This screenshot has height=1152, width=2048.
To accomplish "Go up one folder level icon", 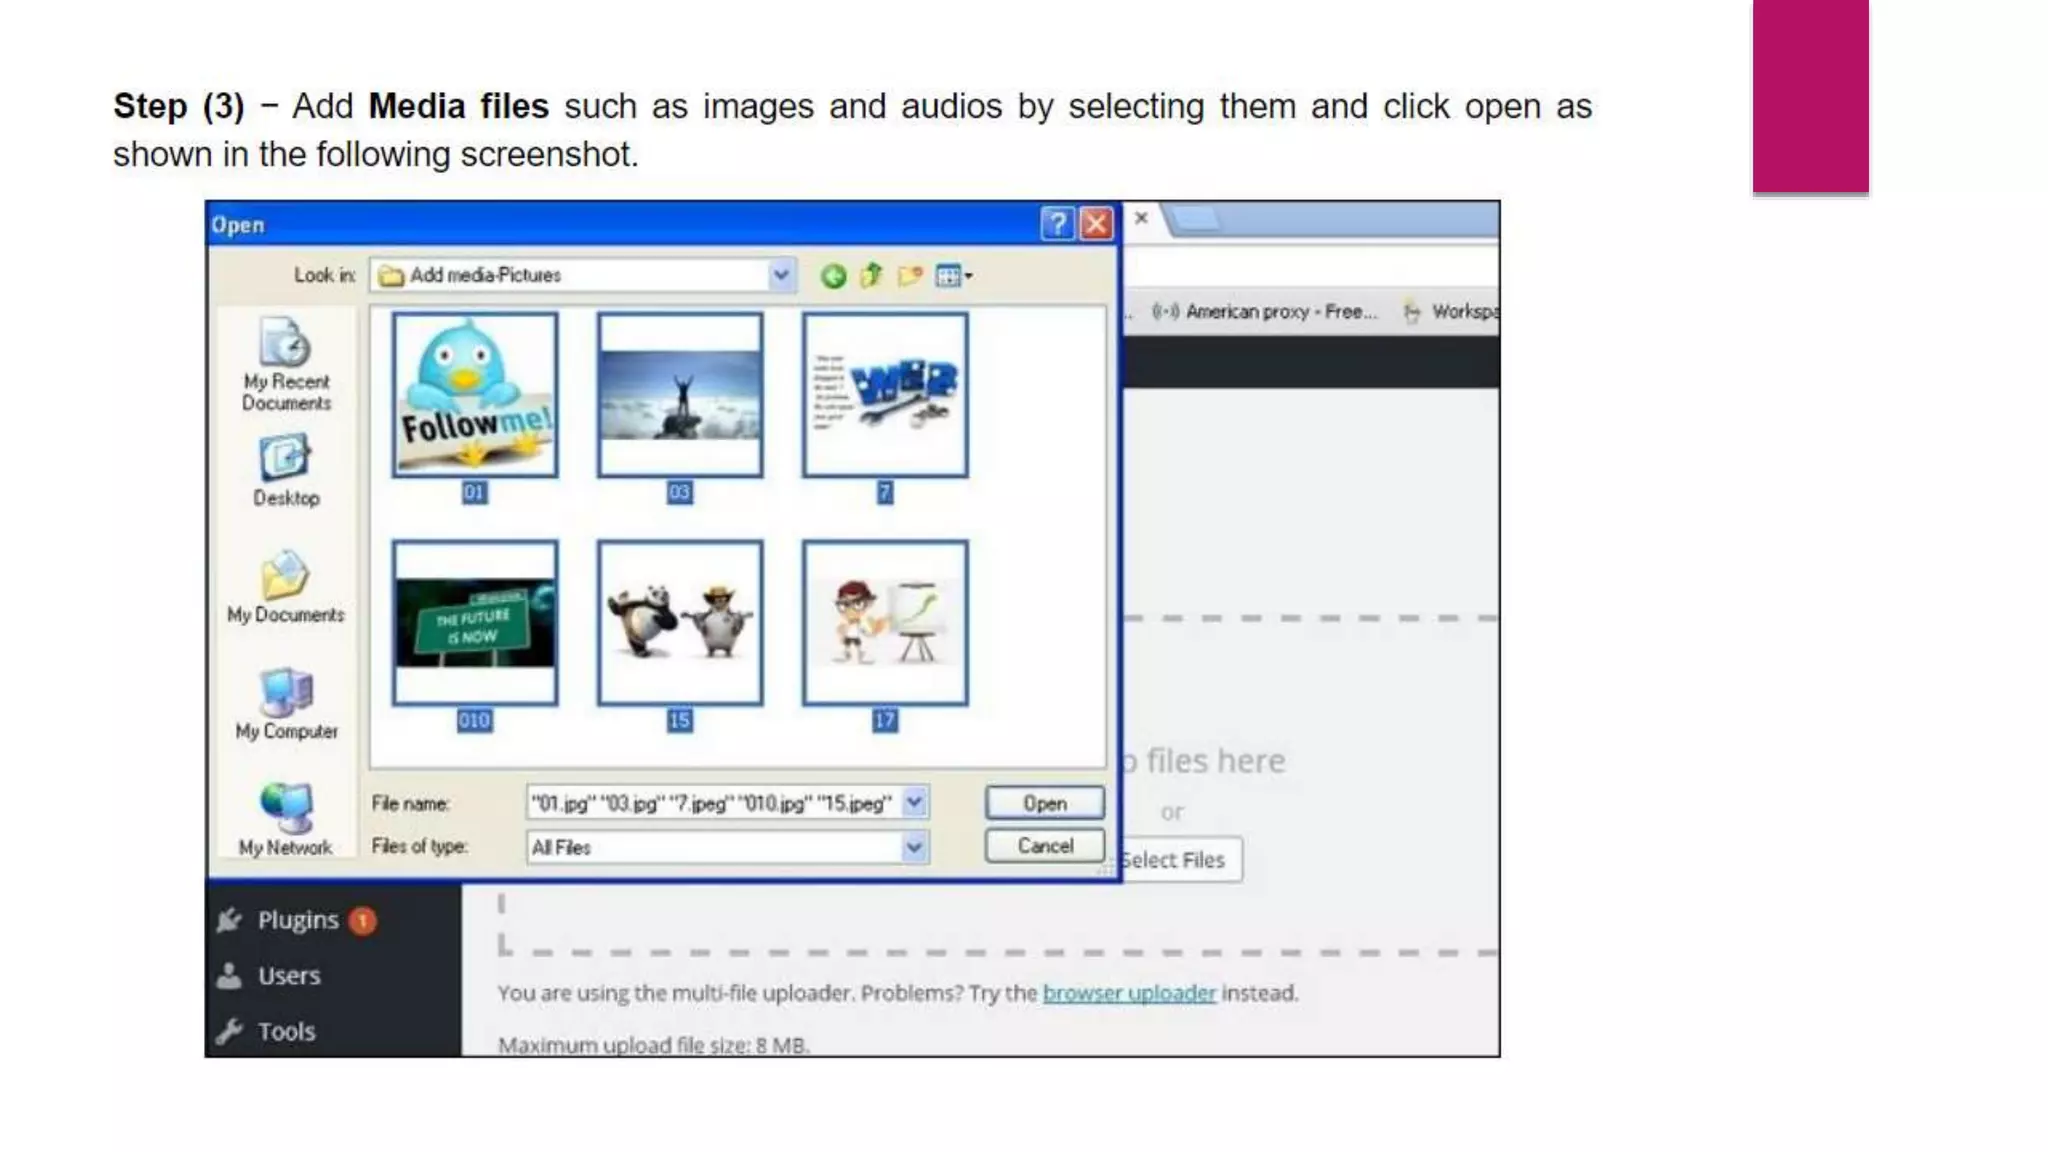I will pos(871,275).
